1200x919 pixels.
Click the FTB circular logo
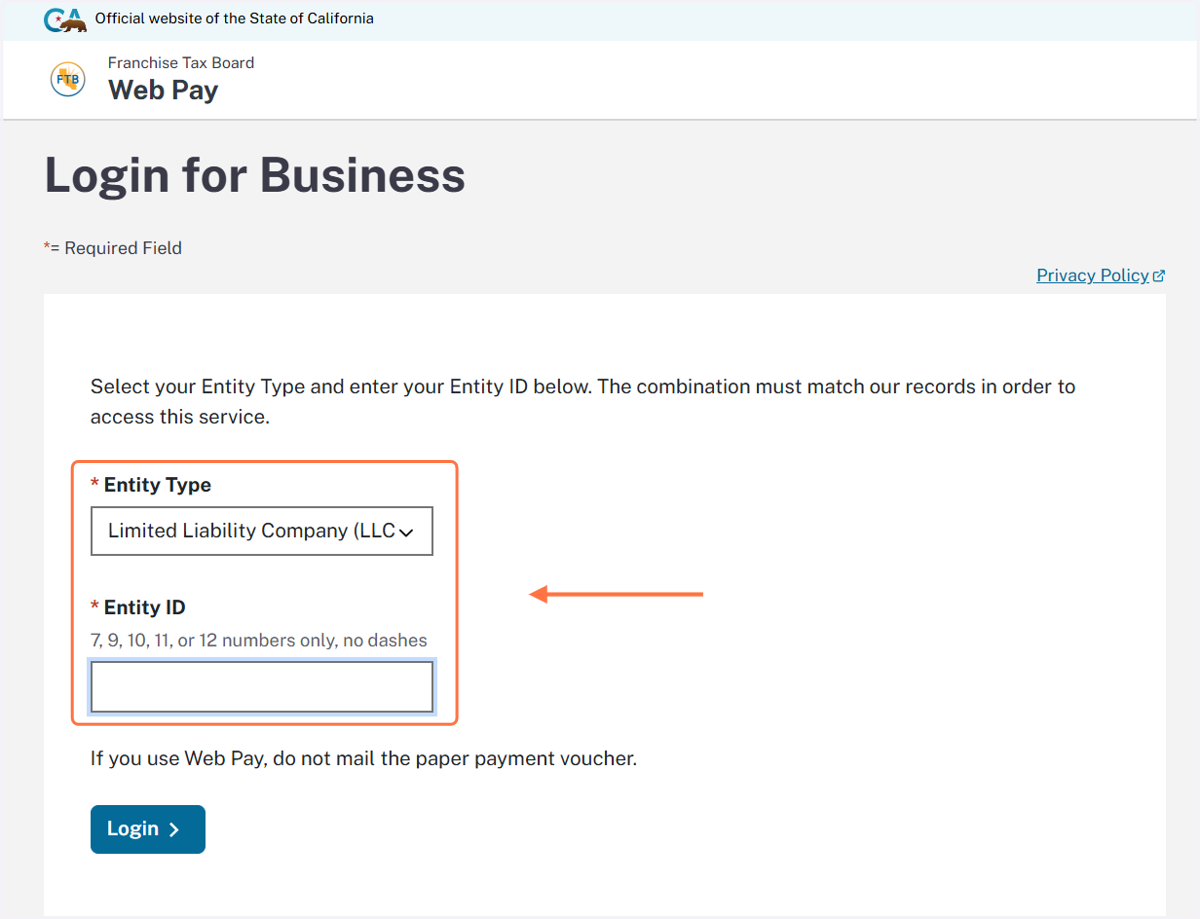point(68,79)
